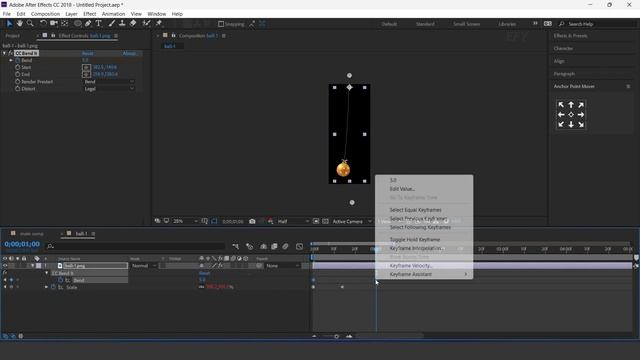Open the Active Camera dropdown

[352, 221]
